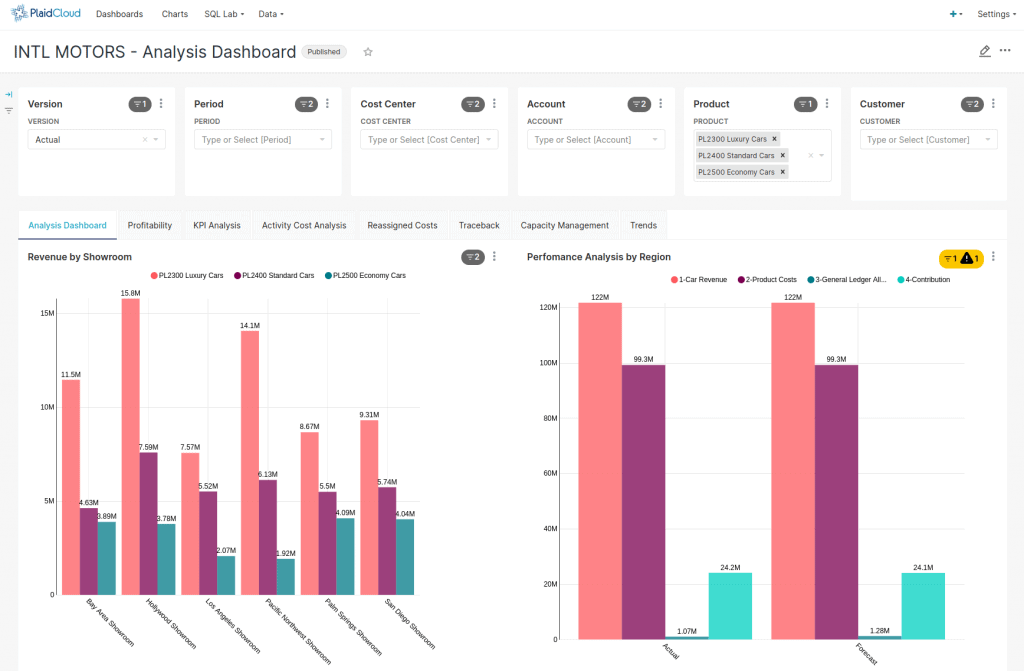Toggle PL2500 Economy Cars legend series
The image size is (1024, 671).
pyautogui.click(x=366, y=276)
